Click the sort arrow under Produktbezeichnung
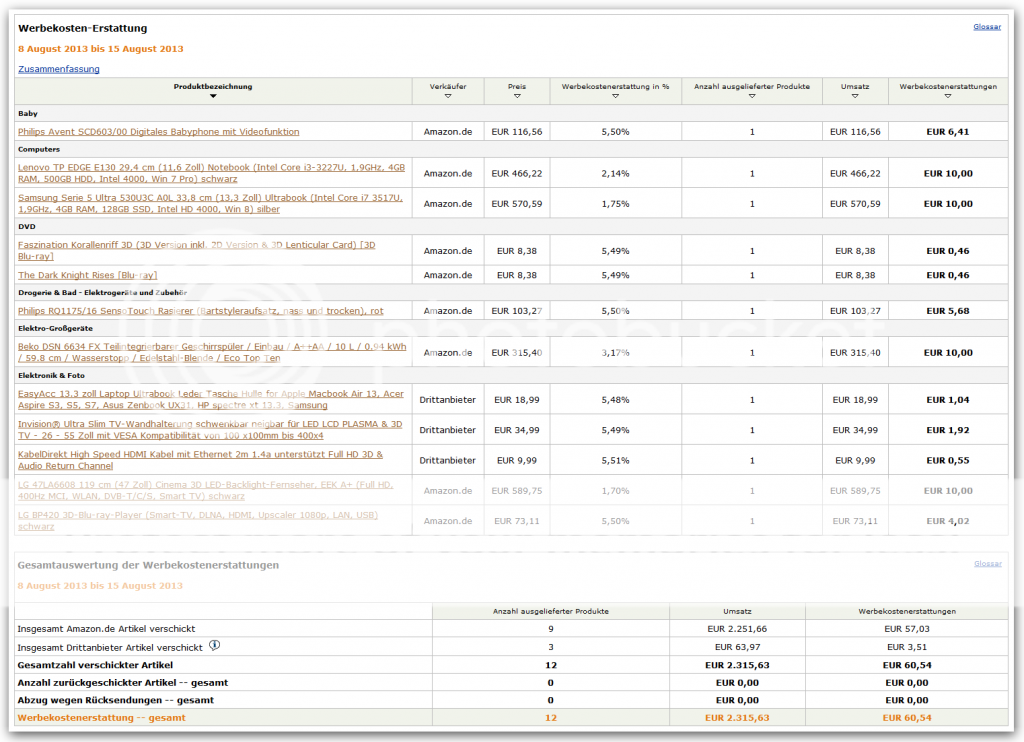 pyautogui.click(x=213, y=96)
